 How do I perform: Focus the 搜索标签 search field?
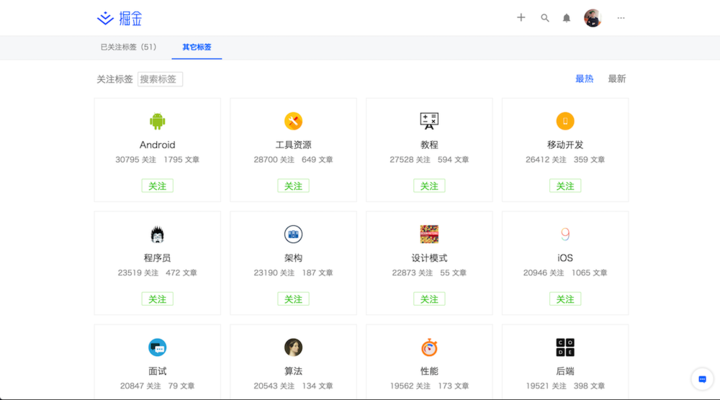[x=160, y=79]
